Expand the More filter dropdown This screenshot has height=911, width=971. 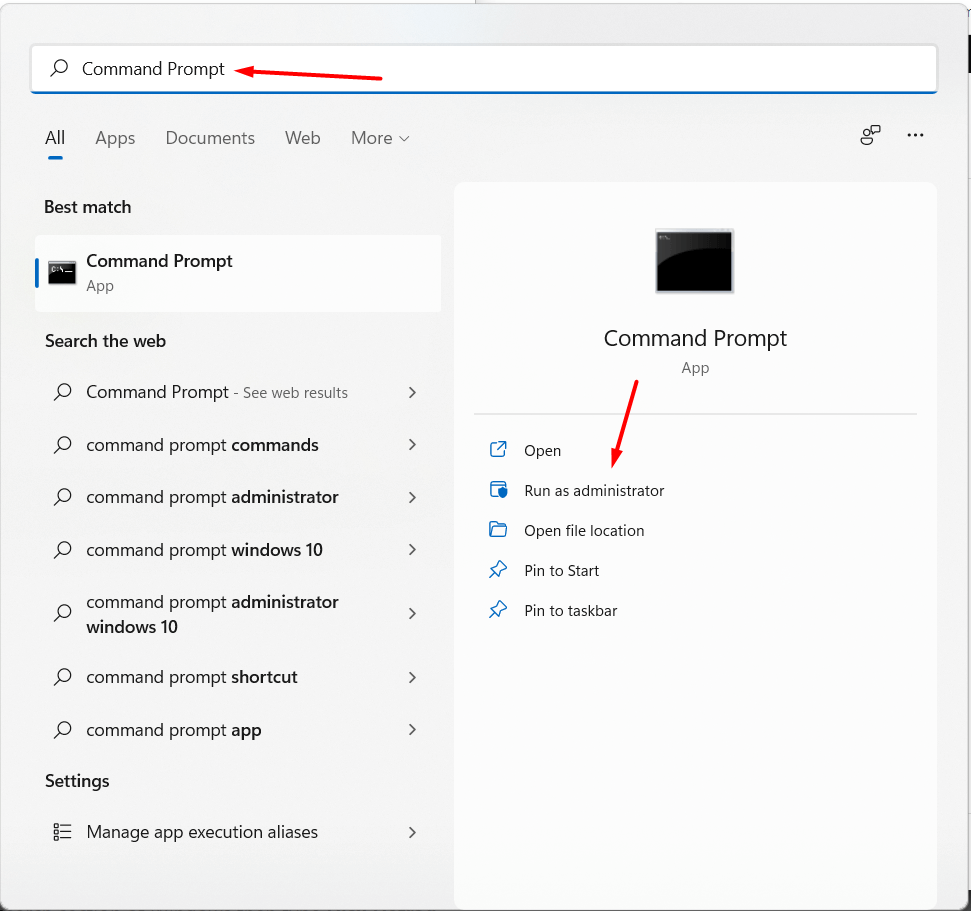(x=380, y=138)
